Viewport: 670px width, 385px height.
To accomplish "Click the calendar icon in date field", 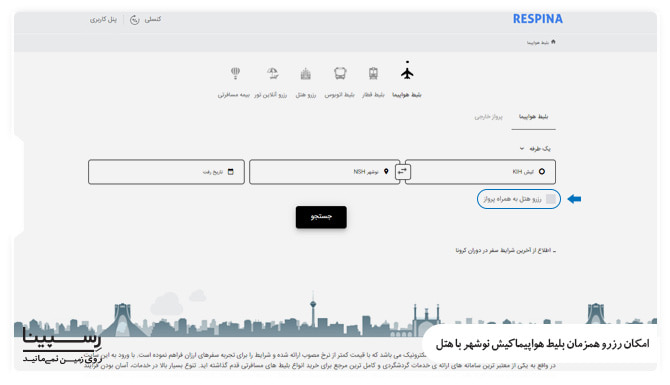I will click(x=231, y=172).
